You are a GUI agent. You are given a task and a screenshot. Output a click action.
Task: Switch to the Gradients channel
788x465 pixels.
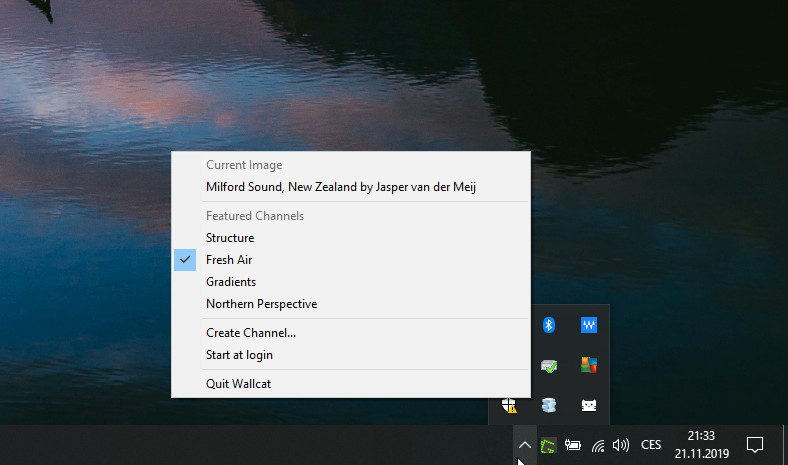(x=351, y=282)
